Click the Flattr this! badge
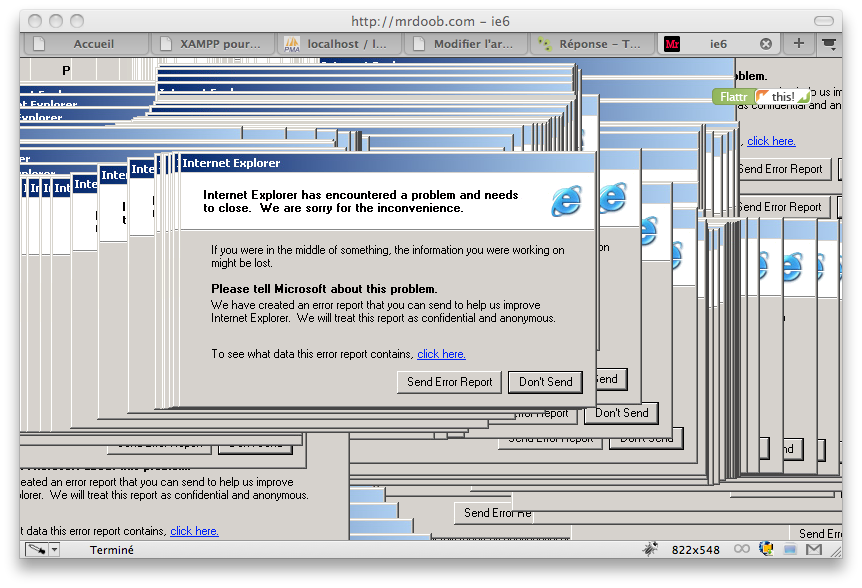This screenshot has height=588, width=862. (x=761, y=97)
